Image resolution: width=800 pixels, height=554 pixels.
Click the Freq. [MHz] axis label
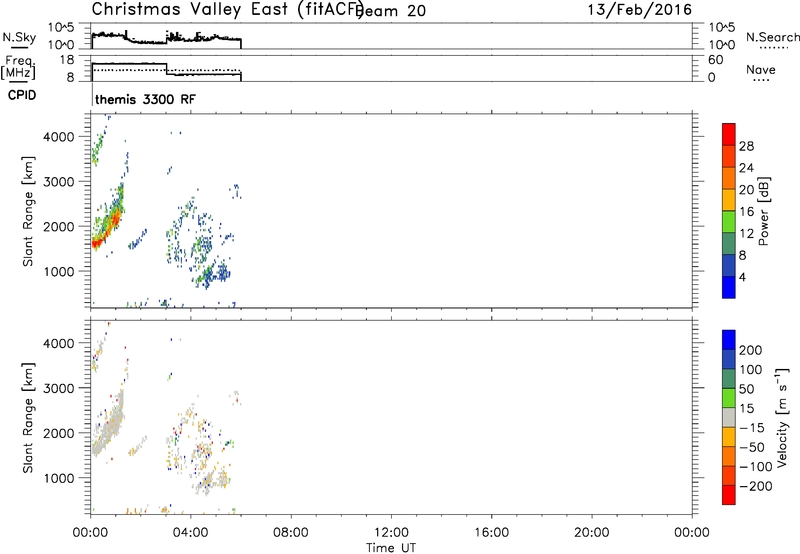click(19, 67)
